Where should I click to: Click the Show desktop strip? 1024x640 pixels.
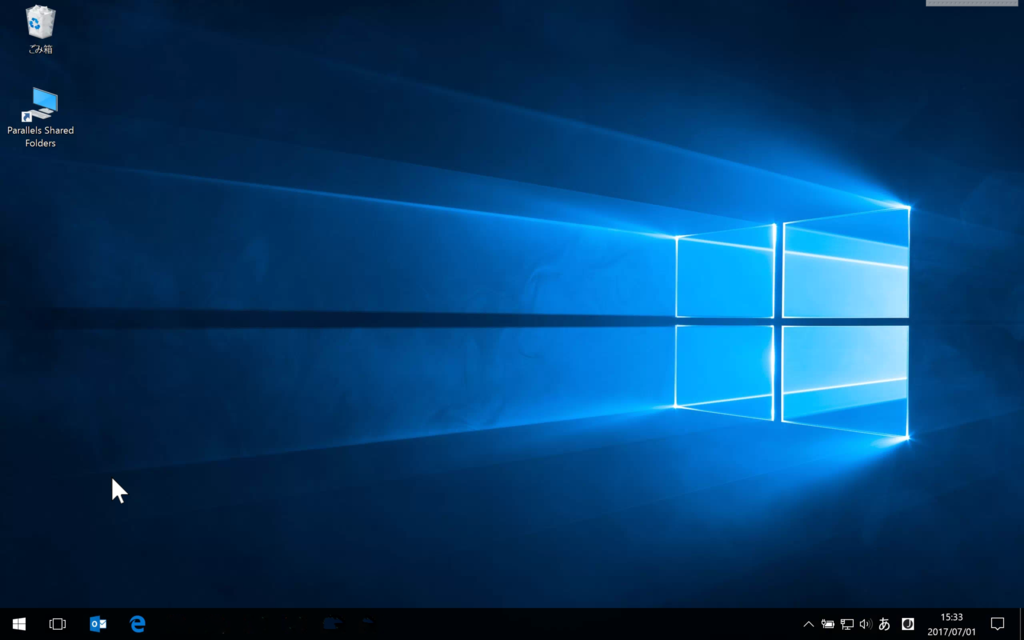click(x=1021, y=624)
